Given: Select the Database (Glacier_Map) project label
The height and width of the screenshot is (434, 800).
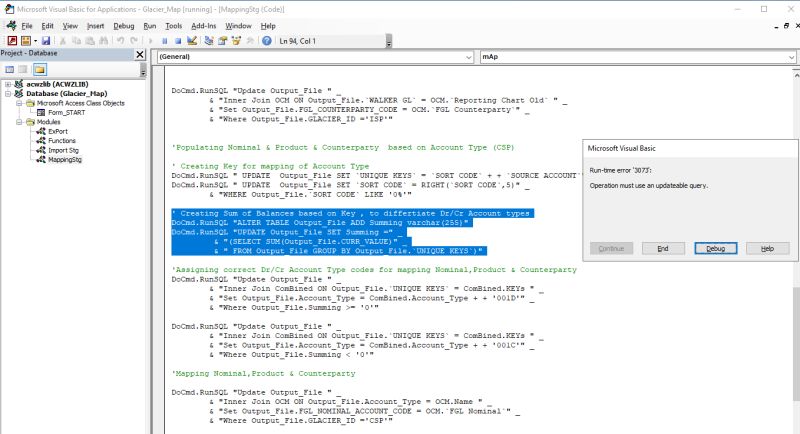Looking at the screenshot, I should 66,94.
